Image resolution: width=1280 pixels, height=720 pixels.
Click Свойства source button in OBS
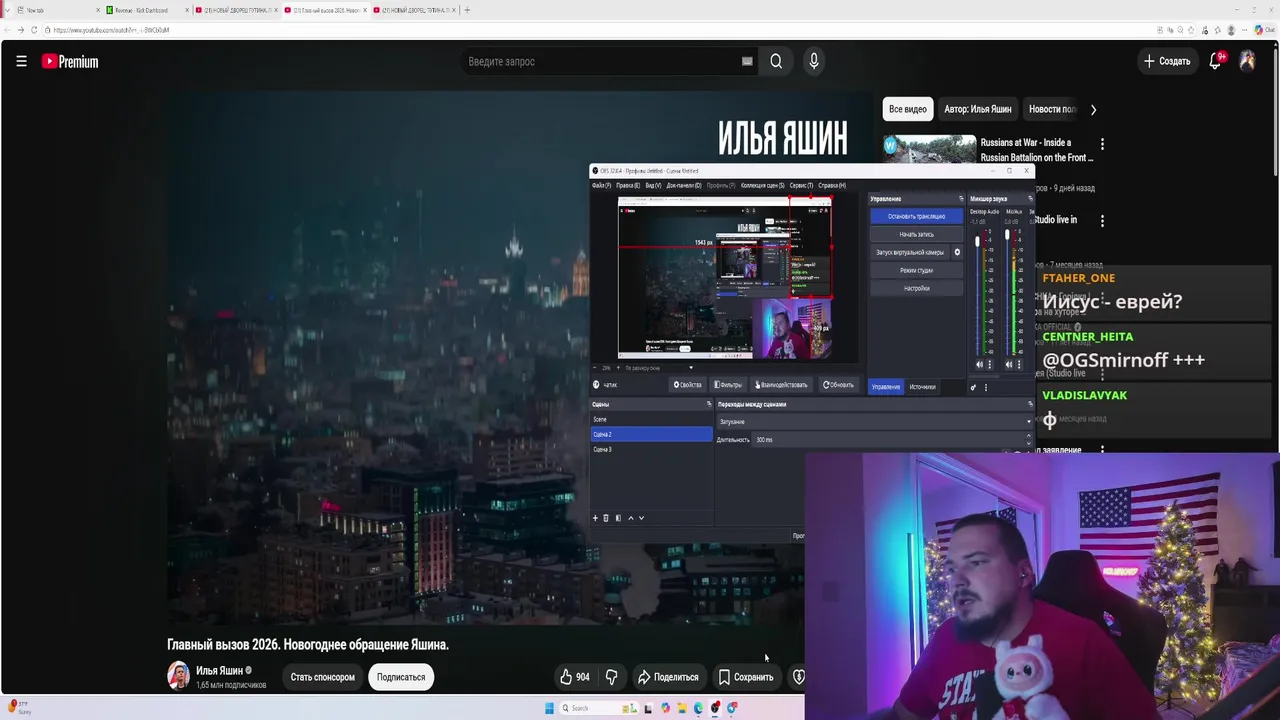pos(688,385)
